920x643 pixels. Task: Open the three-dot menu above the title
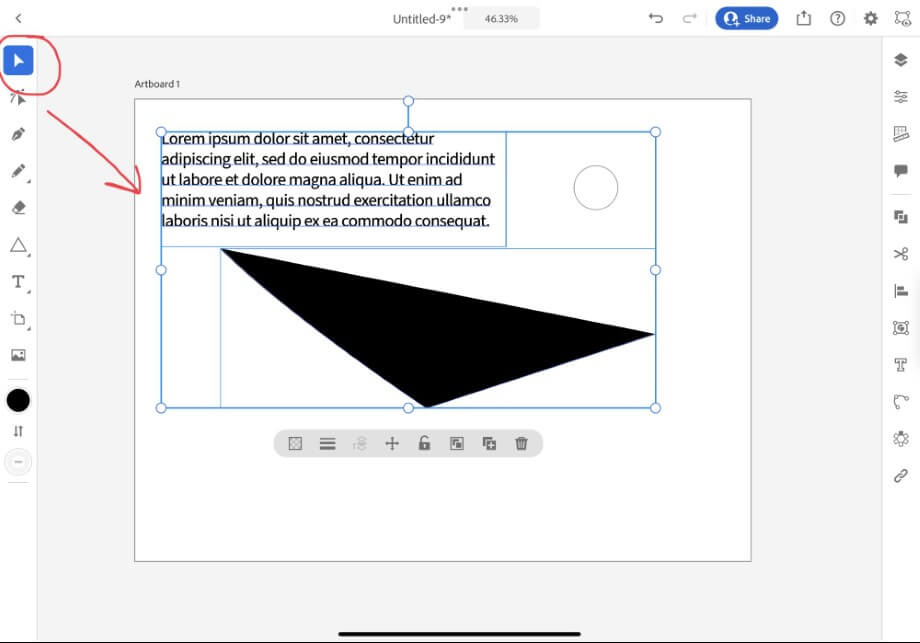(x=459, y=9)
